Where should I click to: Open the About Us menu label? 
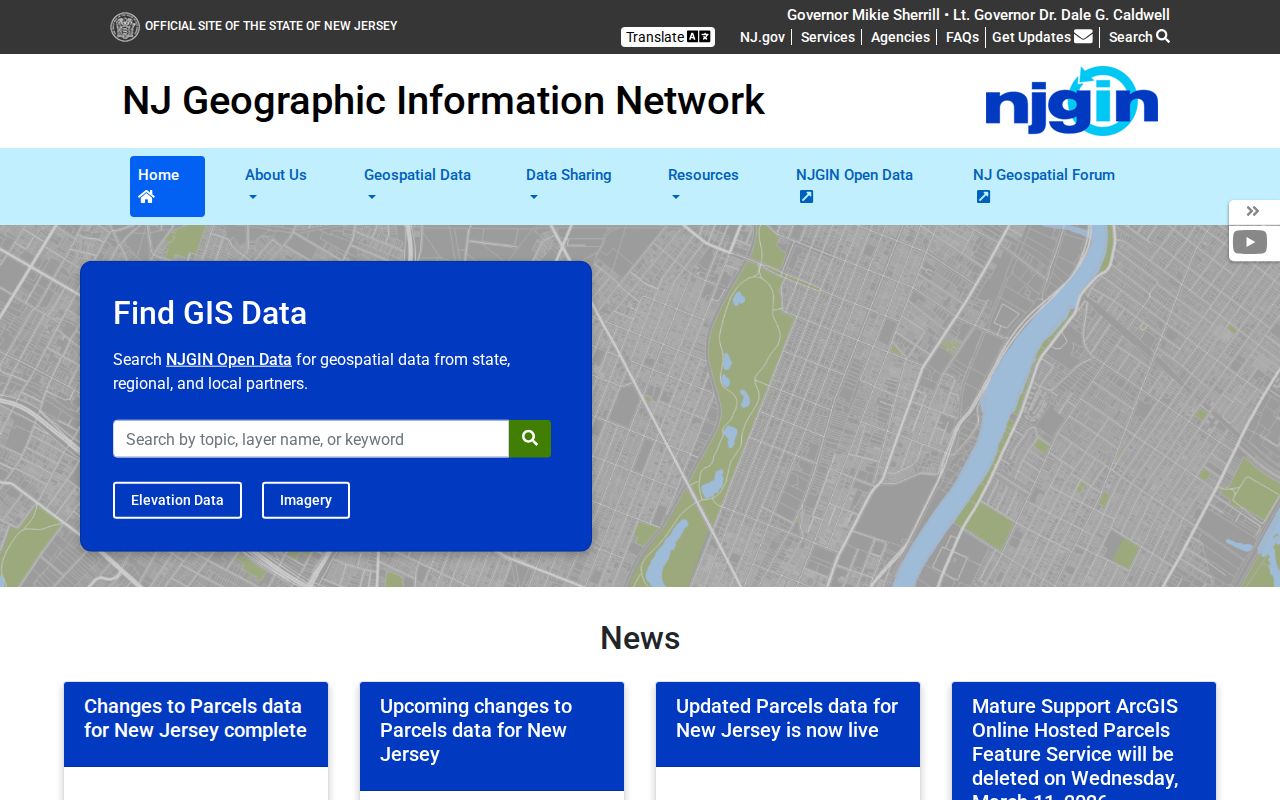point(276,175)
